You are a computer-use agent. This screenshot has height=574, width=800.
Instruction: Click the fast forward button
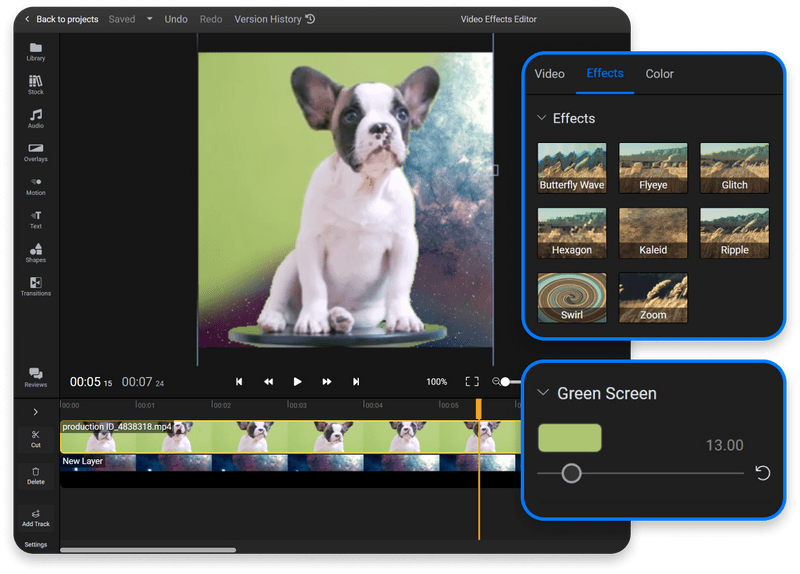pyautogui.click(x=327, y=382)
